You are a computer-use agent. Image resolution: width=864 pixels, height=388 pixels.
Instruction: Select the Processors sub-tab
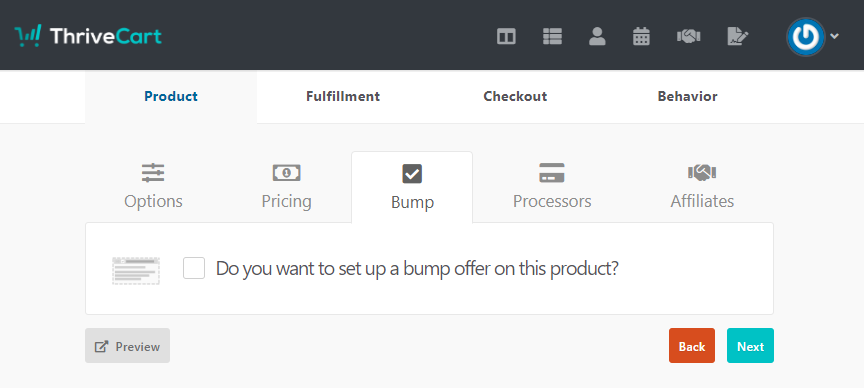tap(552, 187)
